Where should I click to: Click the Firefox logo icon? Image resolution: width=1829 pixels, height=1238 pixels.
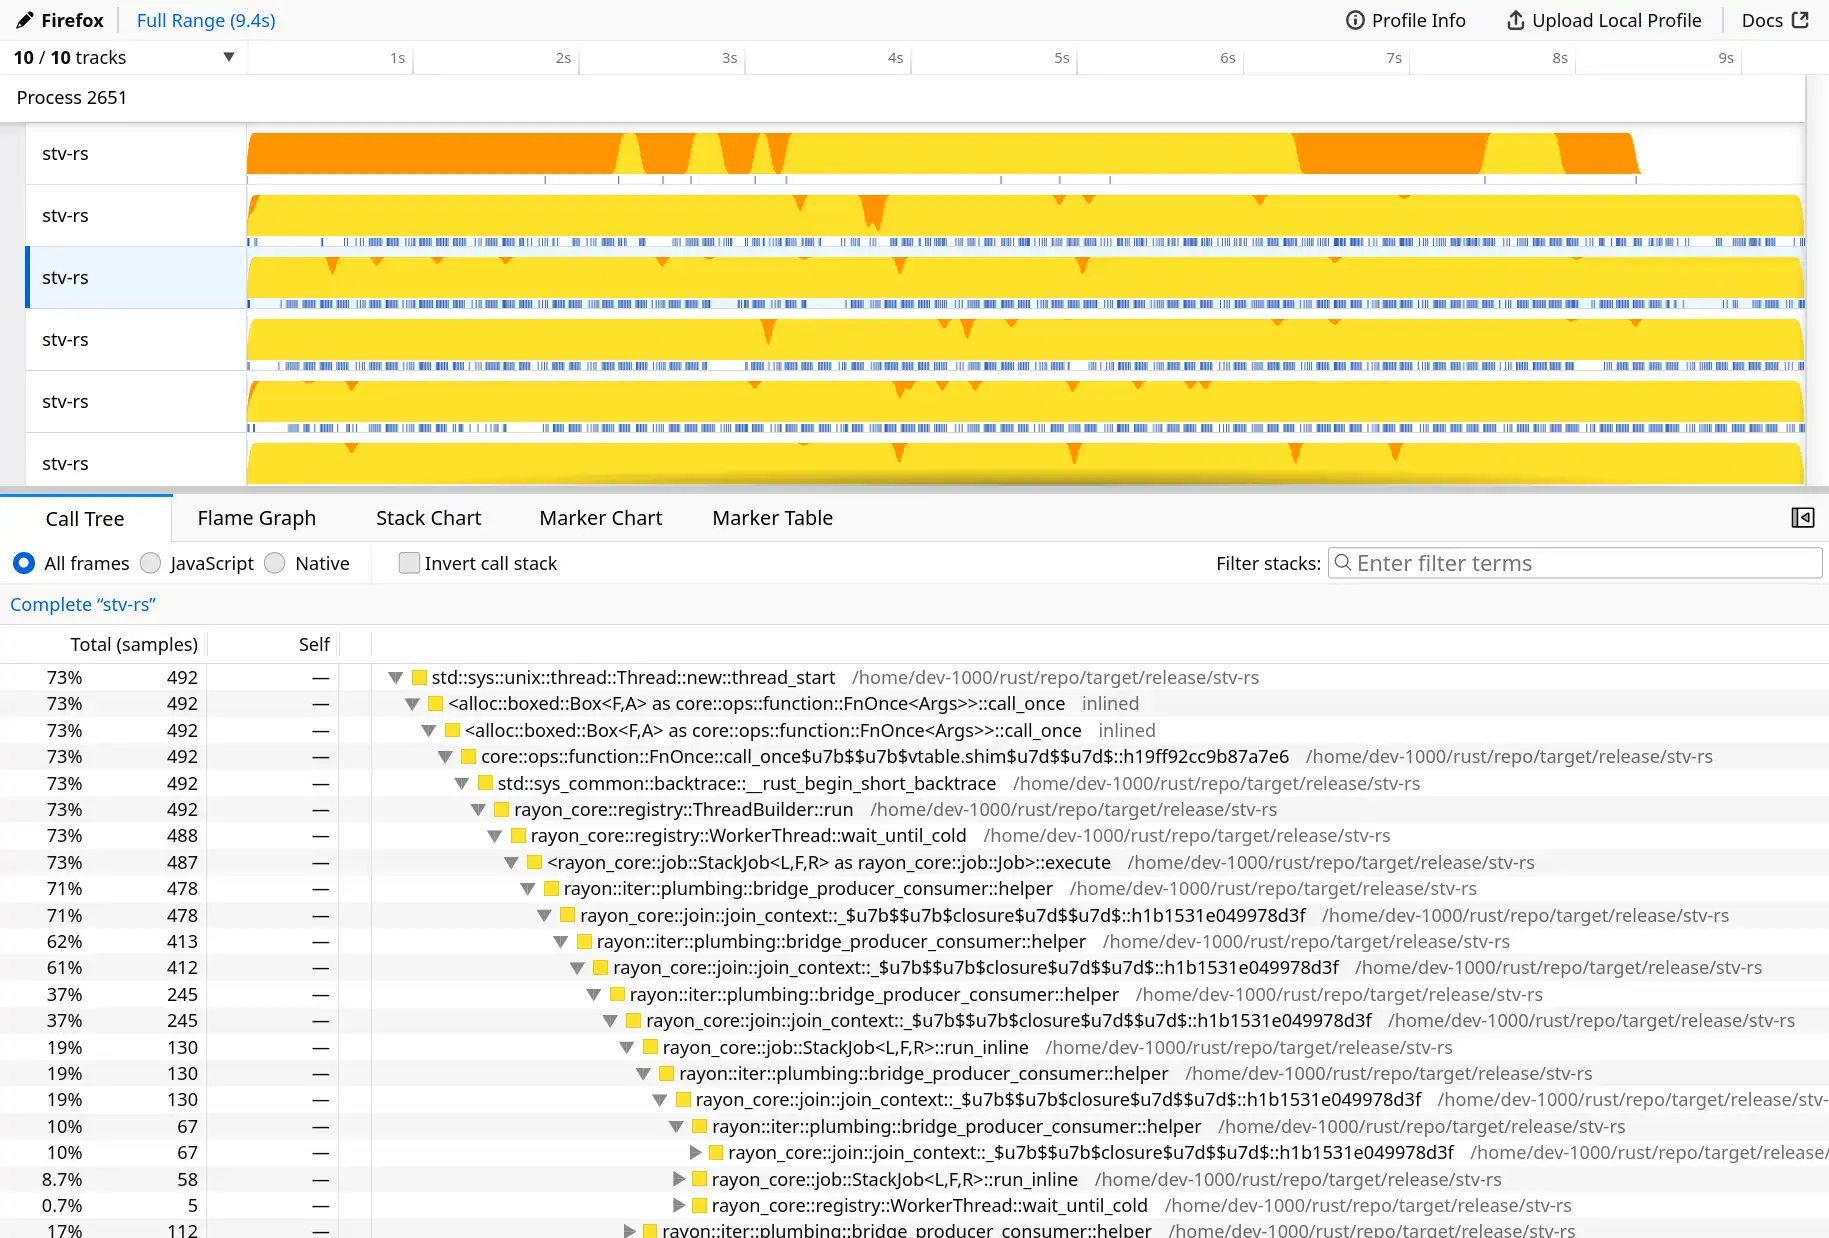24,20
